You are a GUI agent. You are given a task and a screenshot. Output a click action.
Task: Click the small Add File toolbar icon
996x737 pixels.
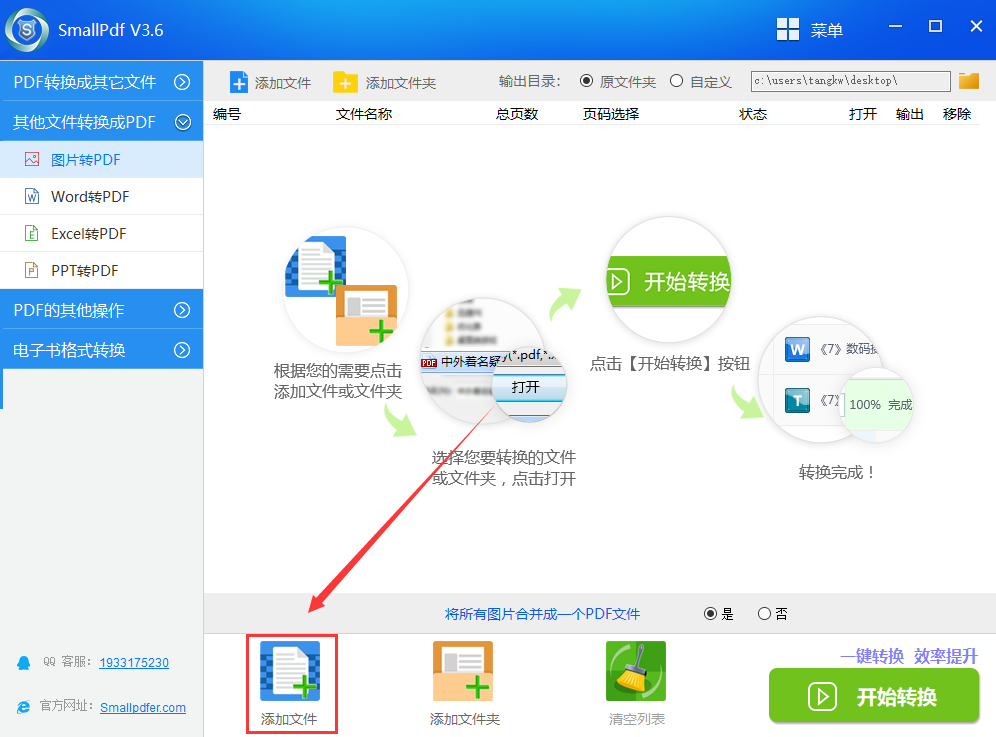[239, 82]
